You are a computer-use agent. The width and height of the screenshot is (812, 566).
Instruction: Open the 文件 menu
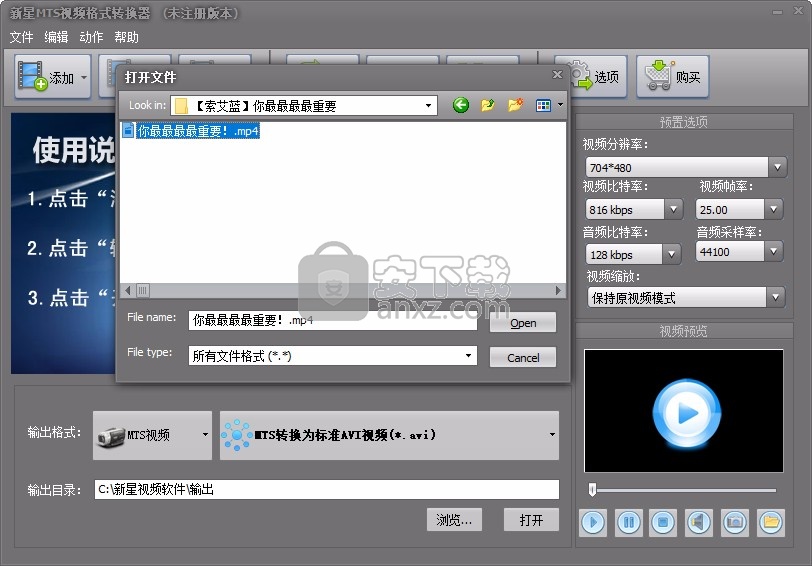pyautogui.click(x=21, y=37)
